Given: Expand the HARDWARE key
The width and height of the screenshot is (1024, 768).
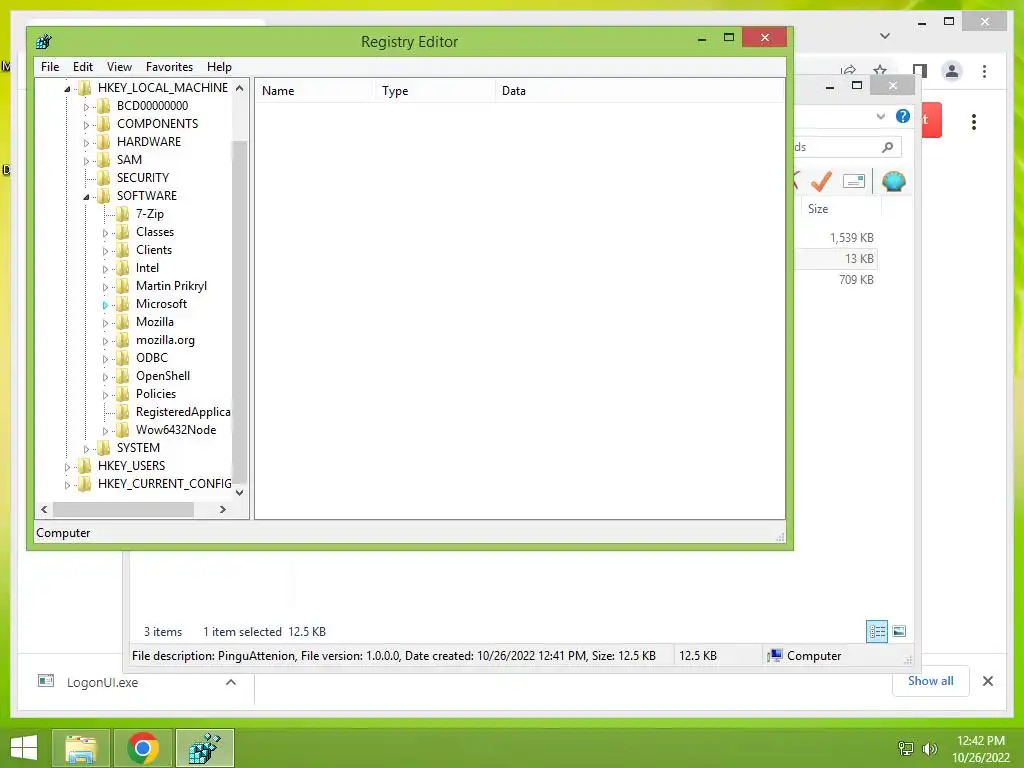Looking at the screenshot, I should (86, 142).
